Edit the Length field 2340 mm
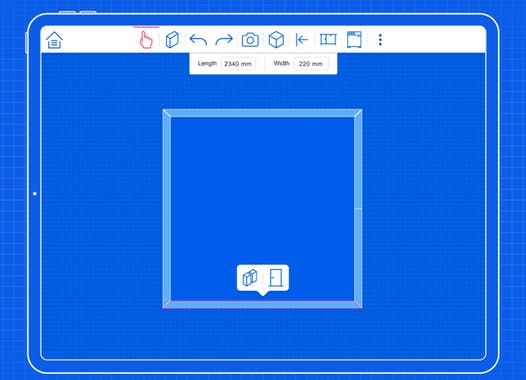This screenshot has width=526, height=380. (238, 64)
